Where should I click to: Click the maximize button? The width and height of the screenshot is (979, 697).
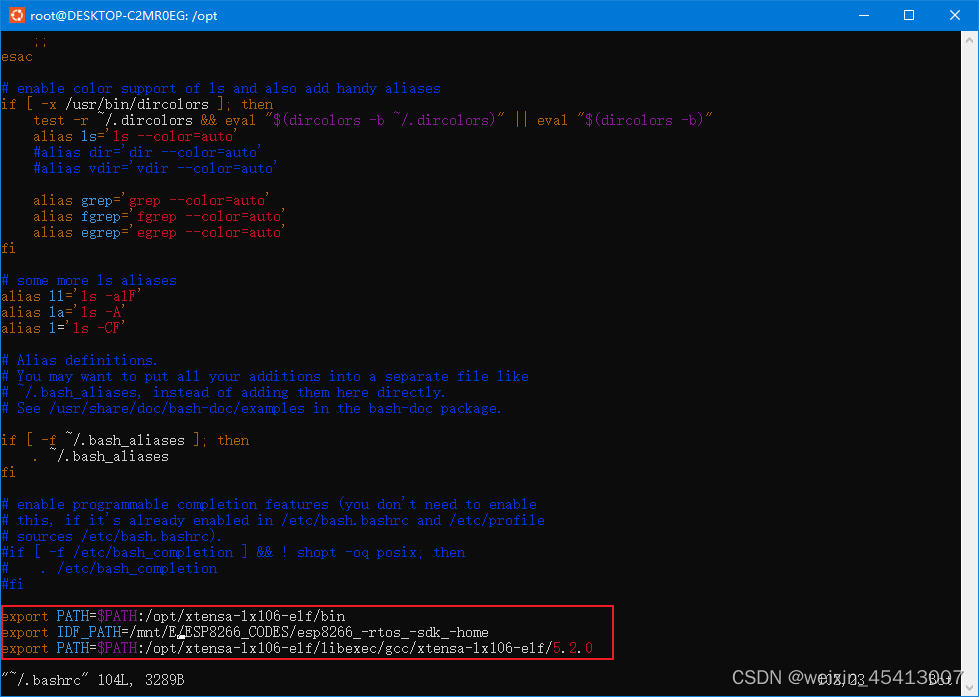click(908, 15)
